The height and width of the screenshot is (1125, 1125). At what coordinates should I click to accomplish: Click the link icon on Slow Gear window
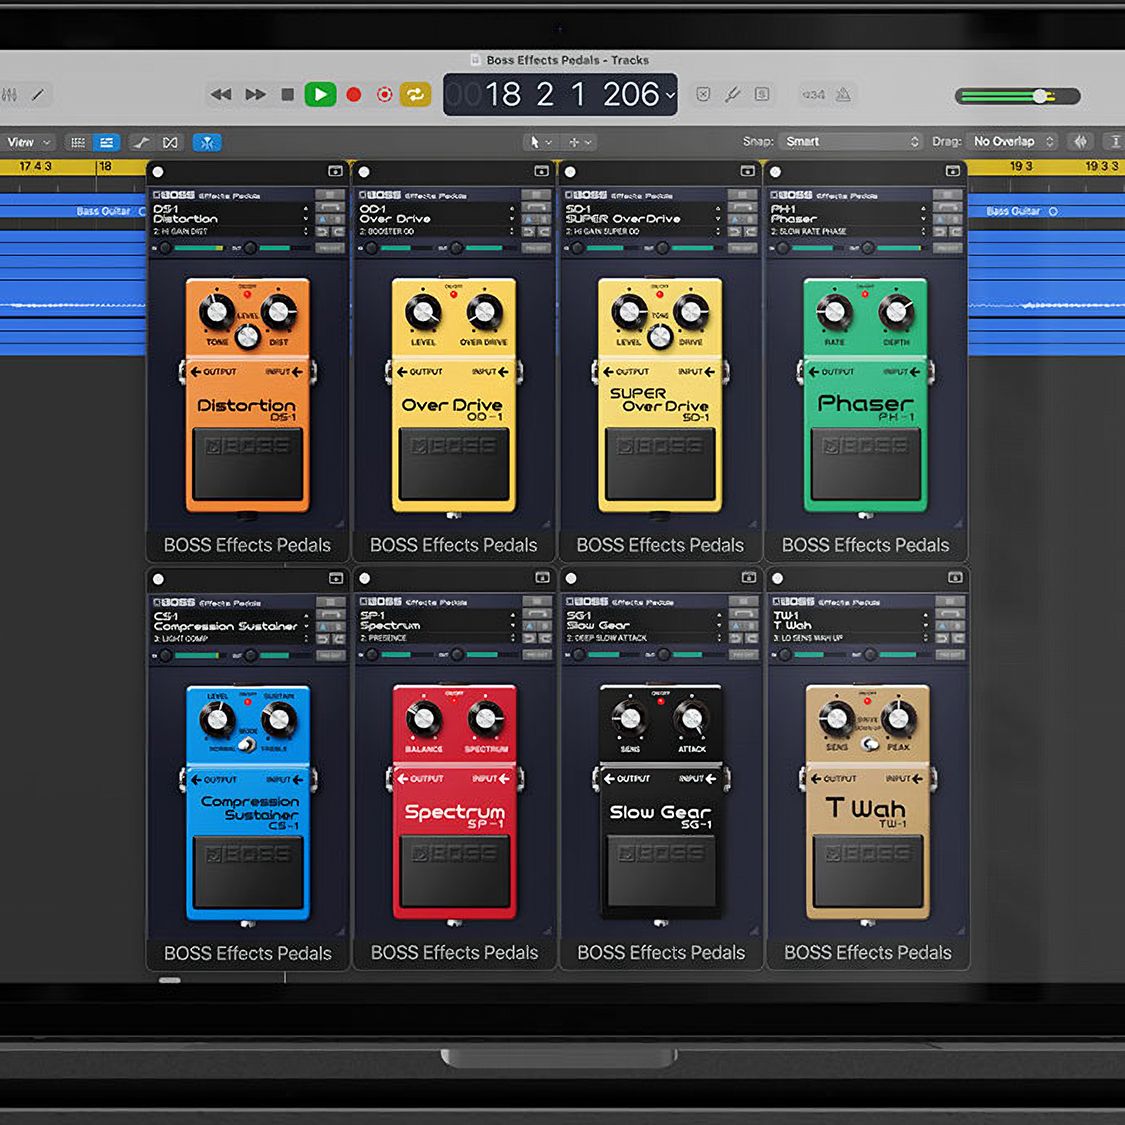pos(748,578)
